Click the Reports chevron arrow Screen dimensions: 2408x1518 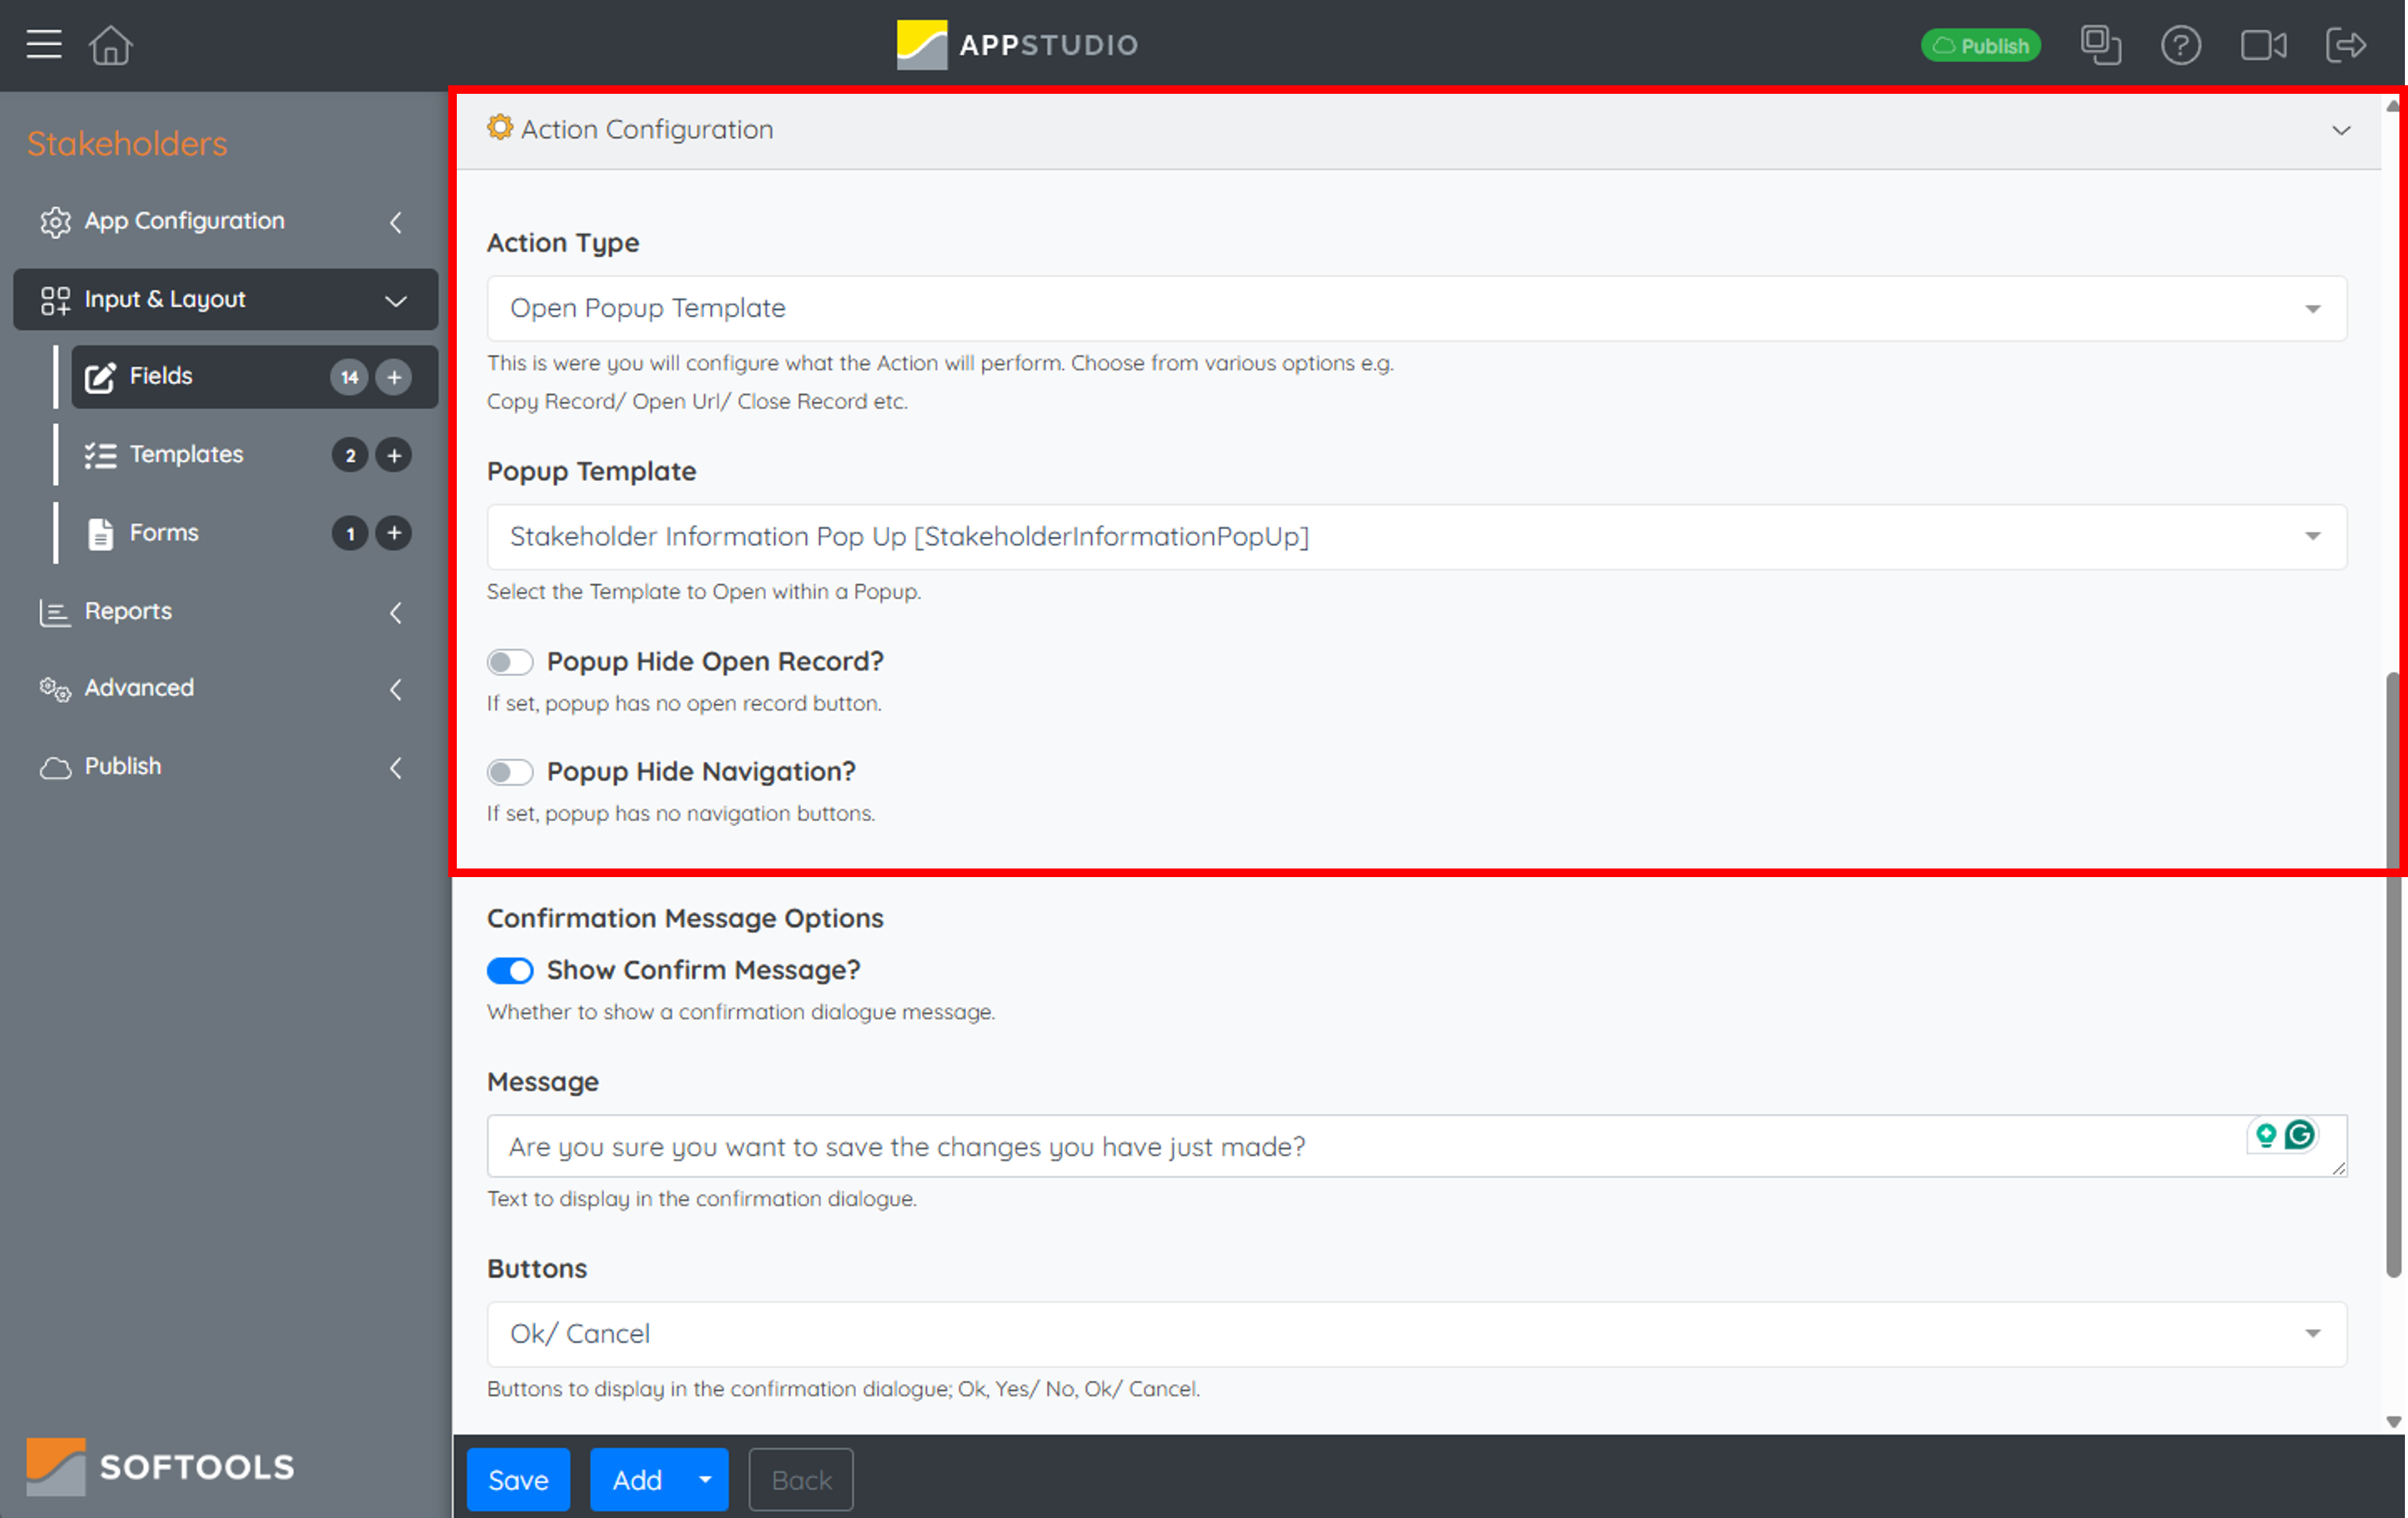[396, 612]
